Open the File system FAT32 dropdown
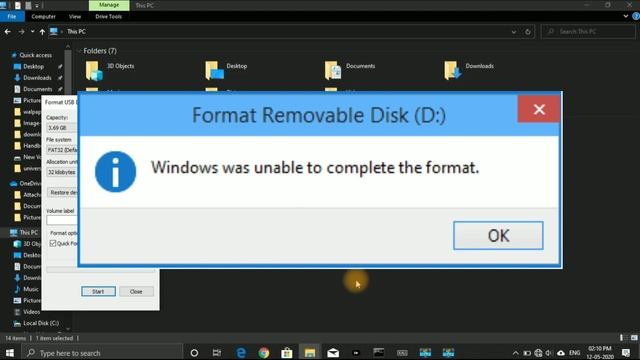Screen dimensions: 640x360 62,150
